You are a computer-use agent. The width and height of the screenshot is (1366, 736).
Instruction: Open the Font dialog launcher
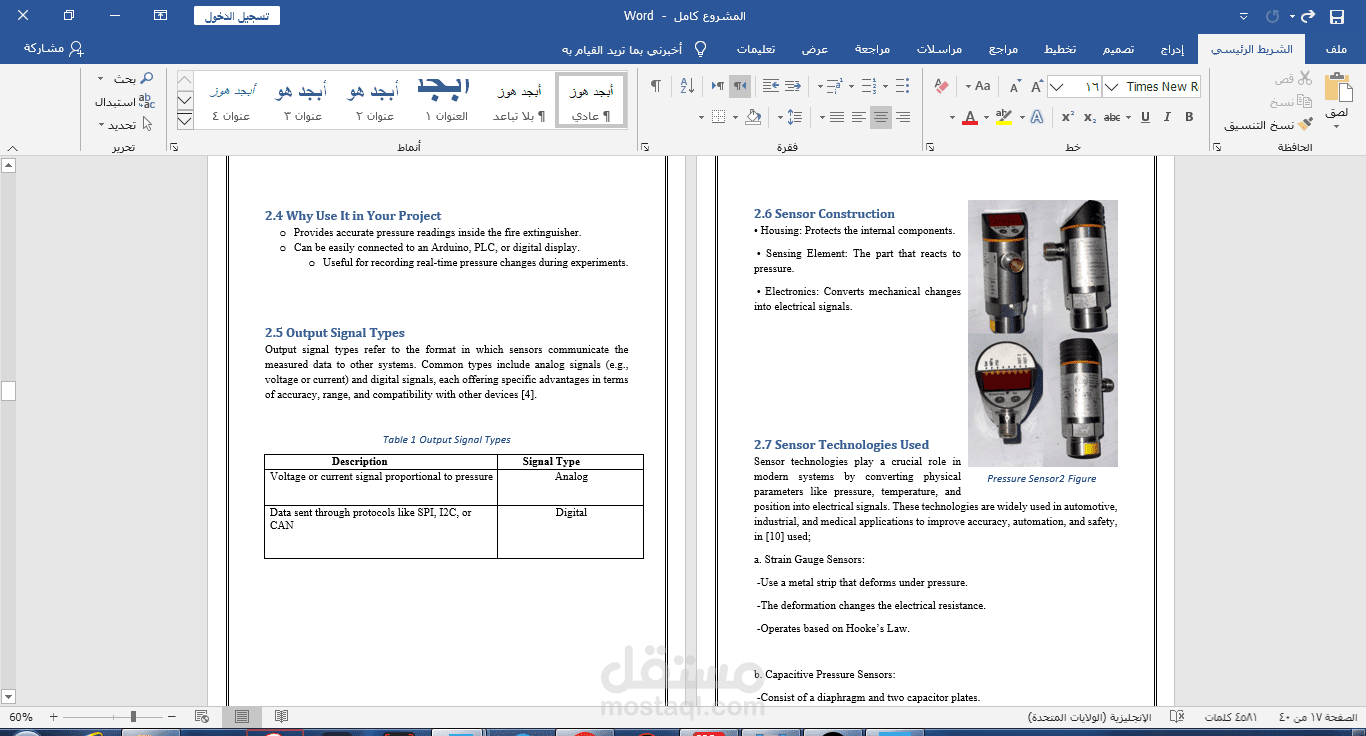[931, 148]
